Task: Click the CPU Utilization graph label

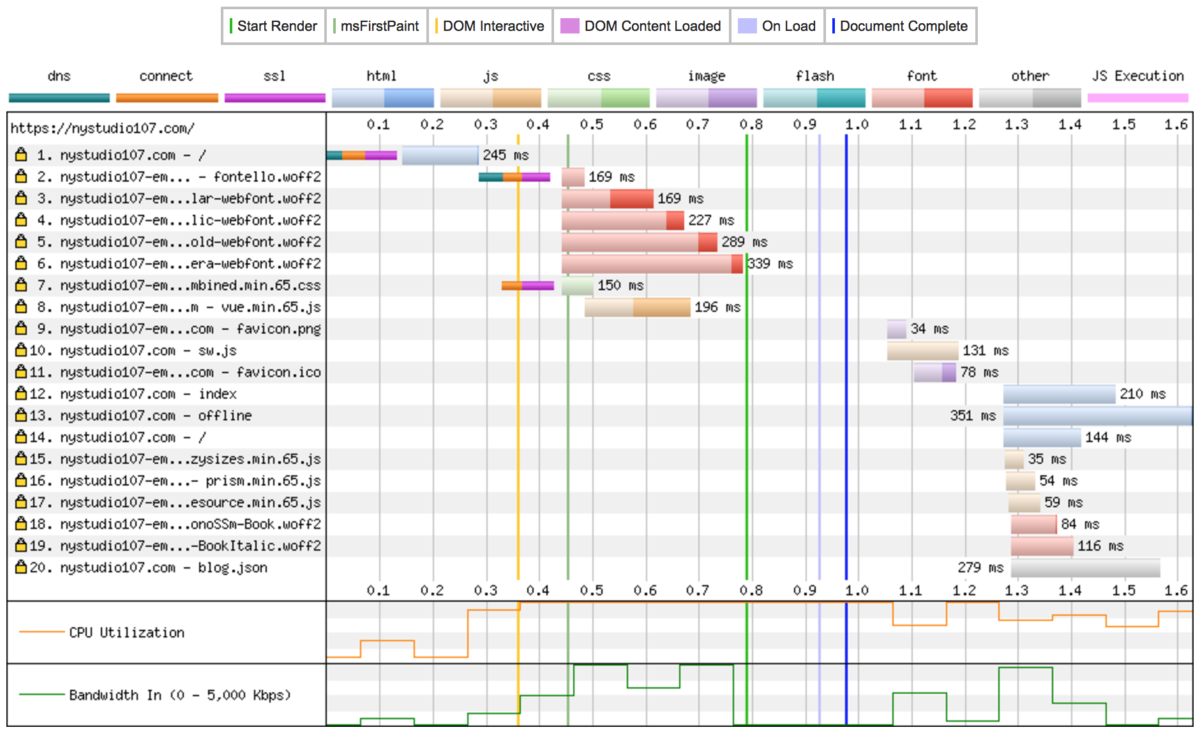Action: click(126, 633)
